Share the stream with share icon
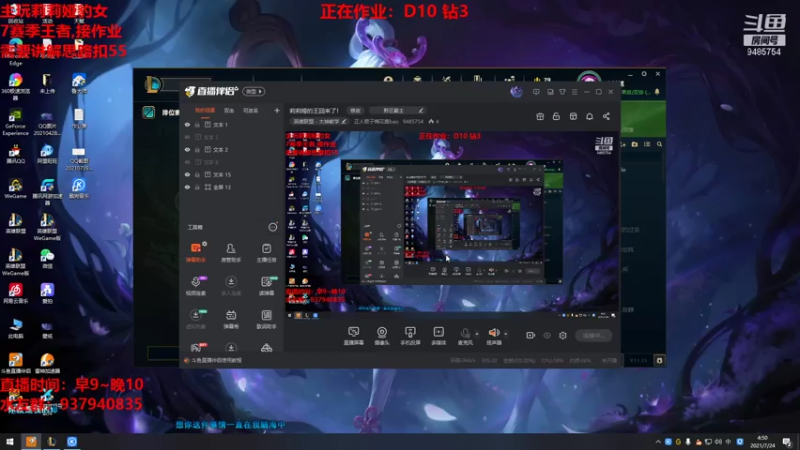 click(606, 116)
